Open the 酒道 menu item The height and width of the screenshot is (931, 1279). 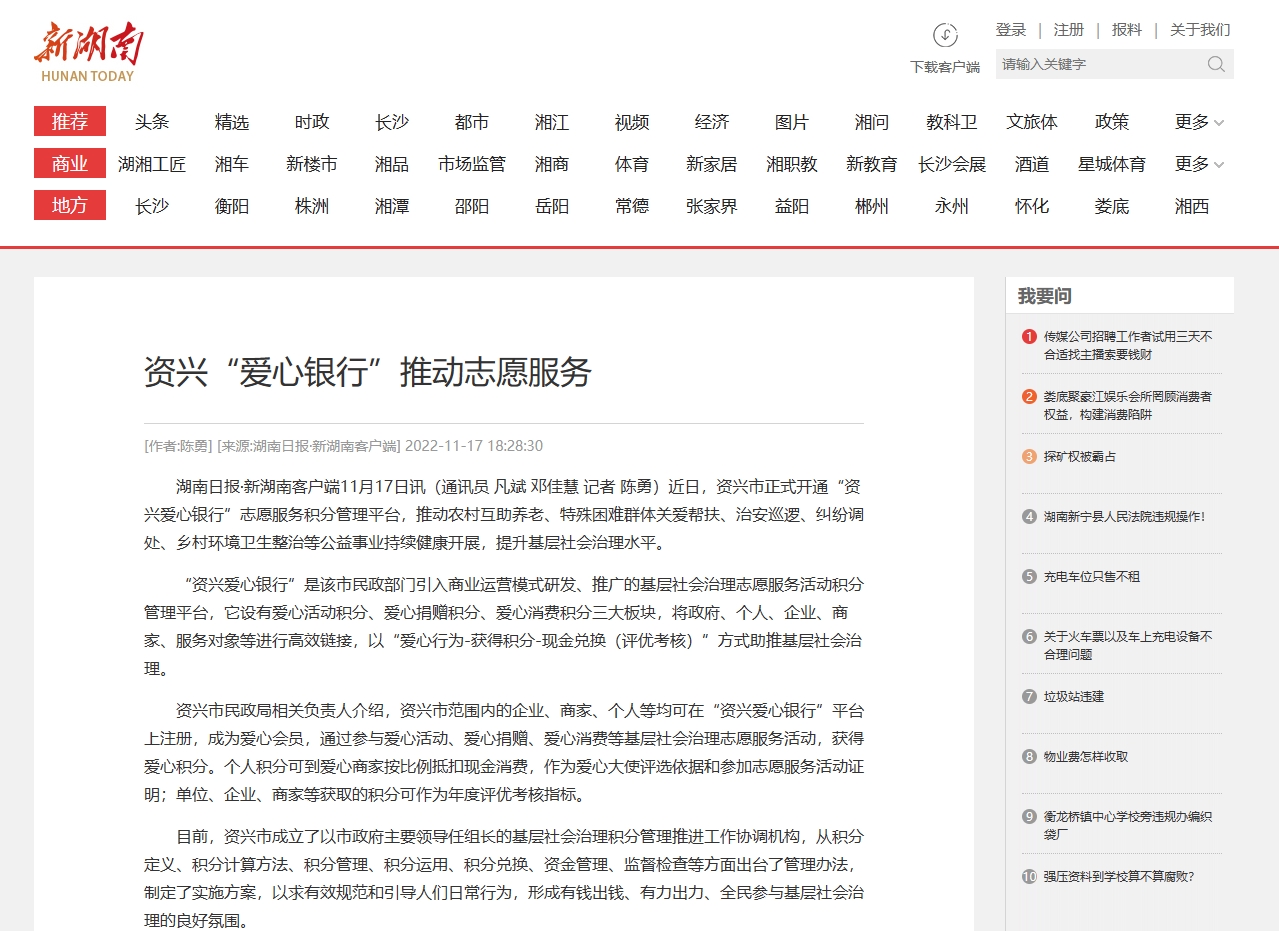(x=1032, y=164)
